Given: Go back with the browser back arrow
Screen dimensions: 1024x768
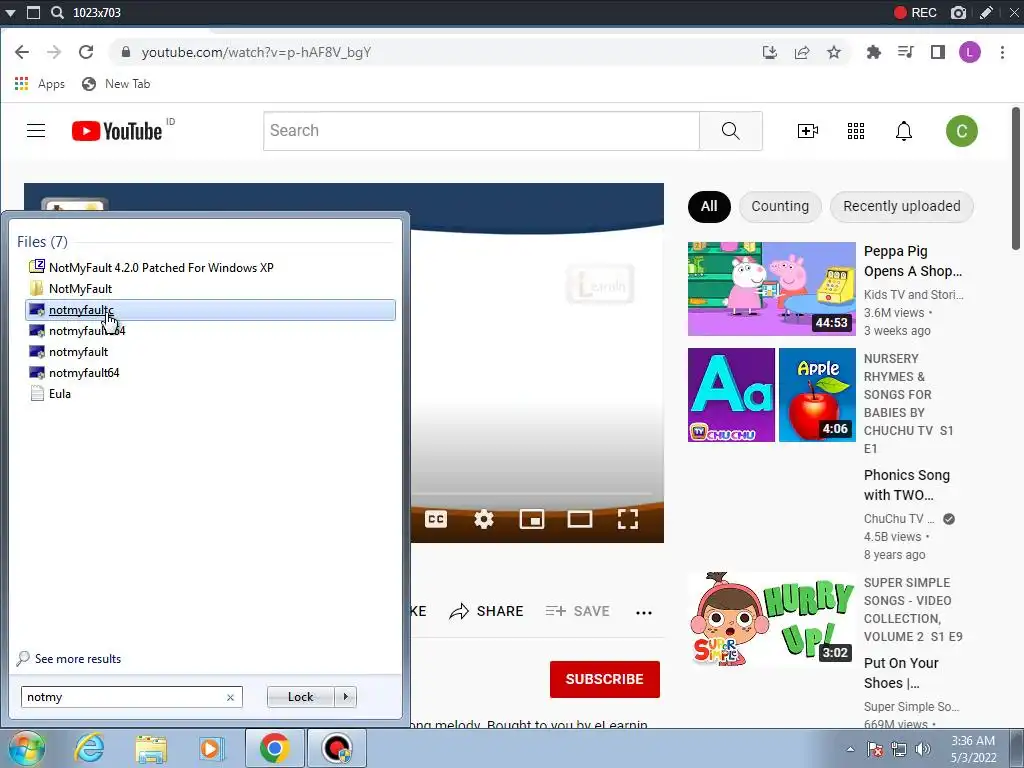Looking at the screenshot, I should click(22, 52).
